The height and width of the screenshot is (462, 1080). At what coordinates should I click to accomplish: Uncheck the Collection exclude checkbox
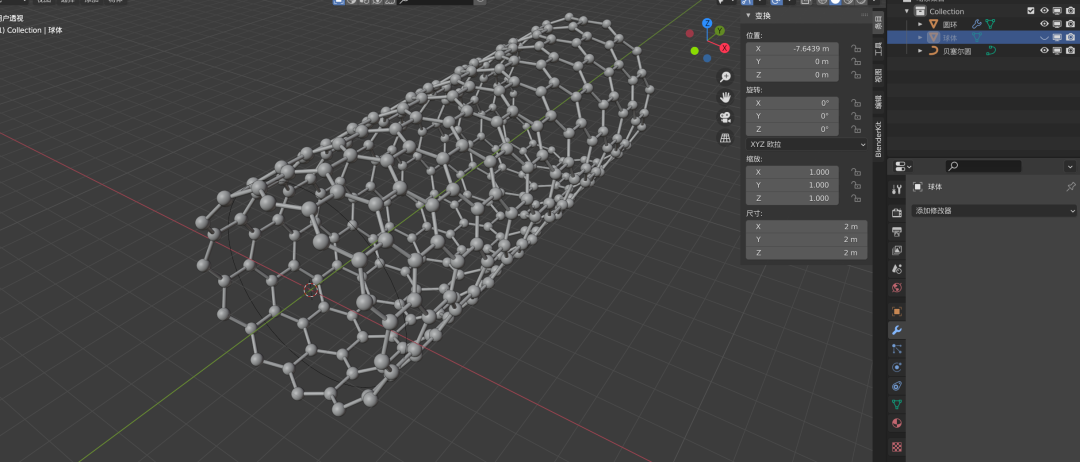click(x=1030, y=11)
